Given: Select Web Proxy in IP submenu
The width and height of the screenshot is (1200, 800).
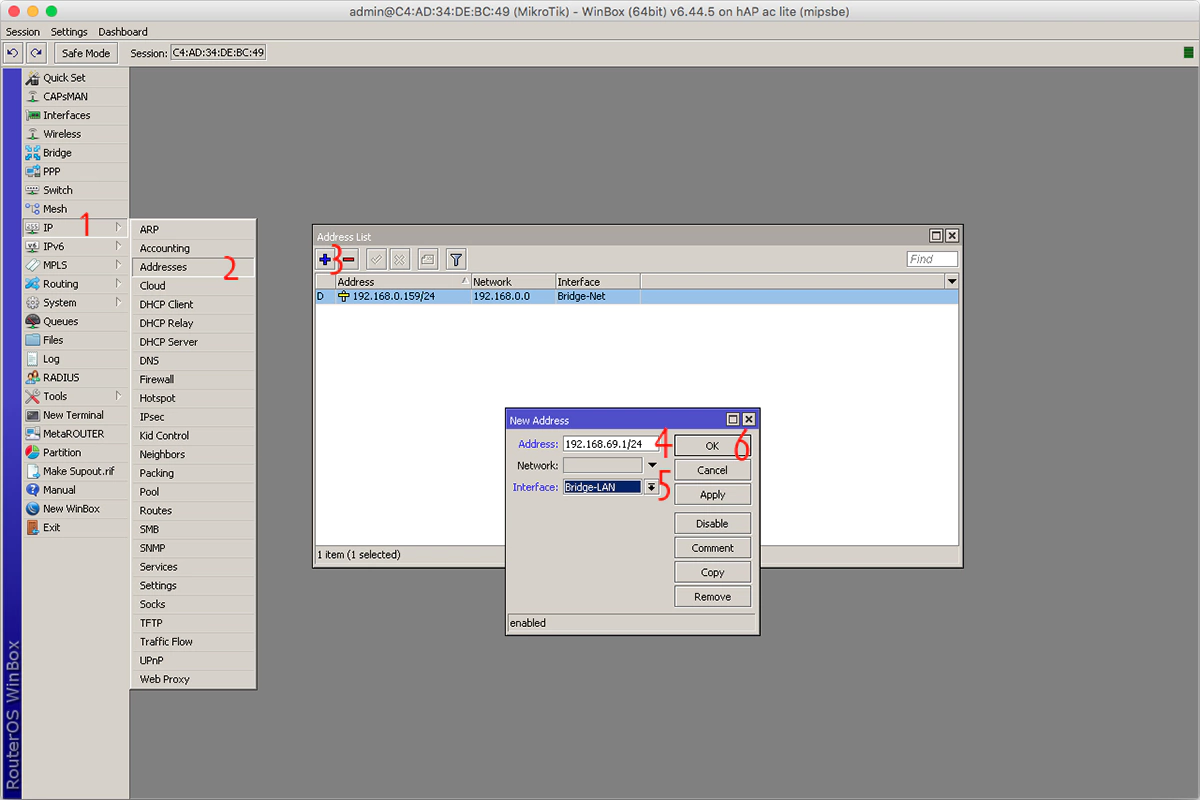Looking at the screenshot, I should click(x=193, y=679).
